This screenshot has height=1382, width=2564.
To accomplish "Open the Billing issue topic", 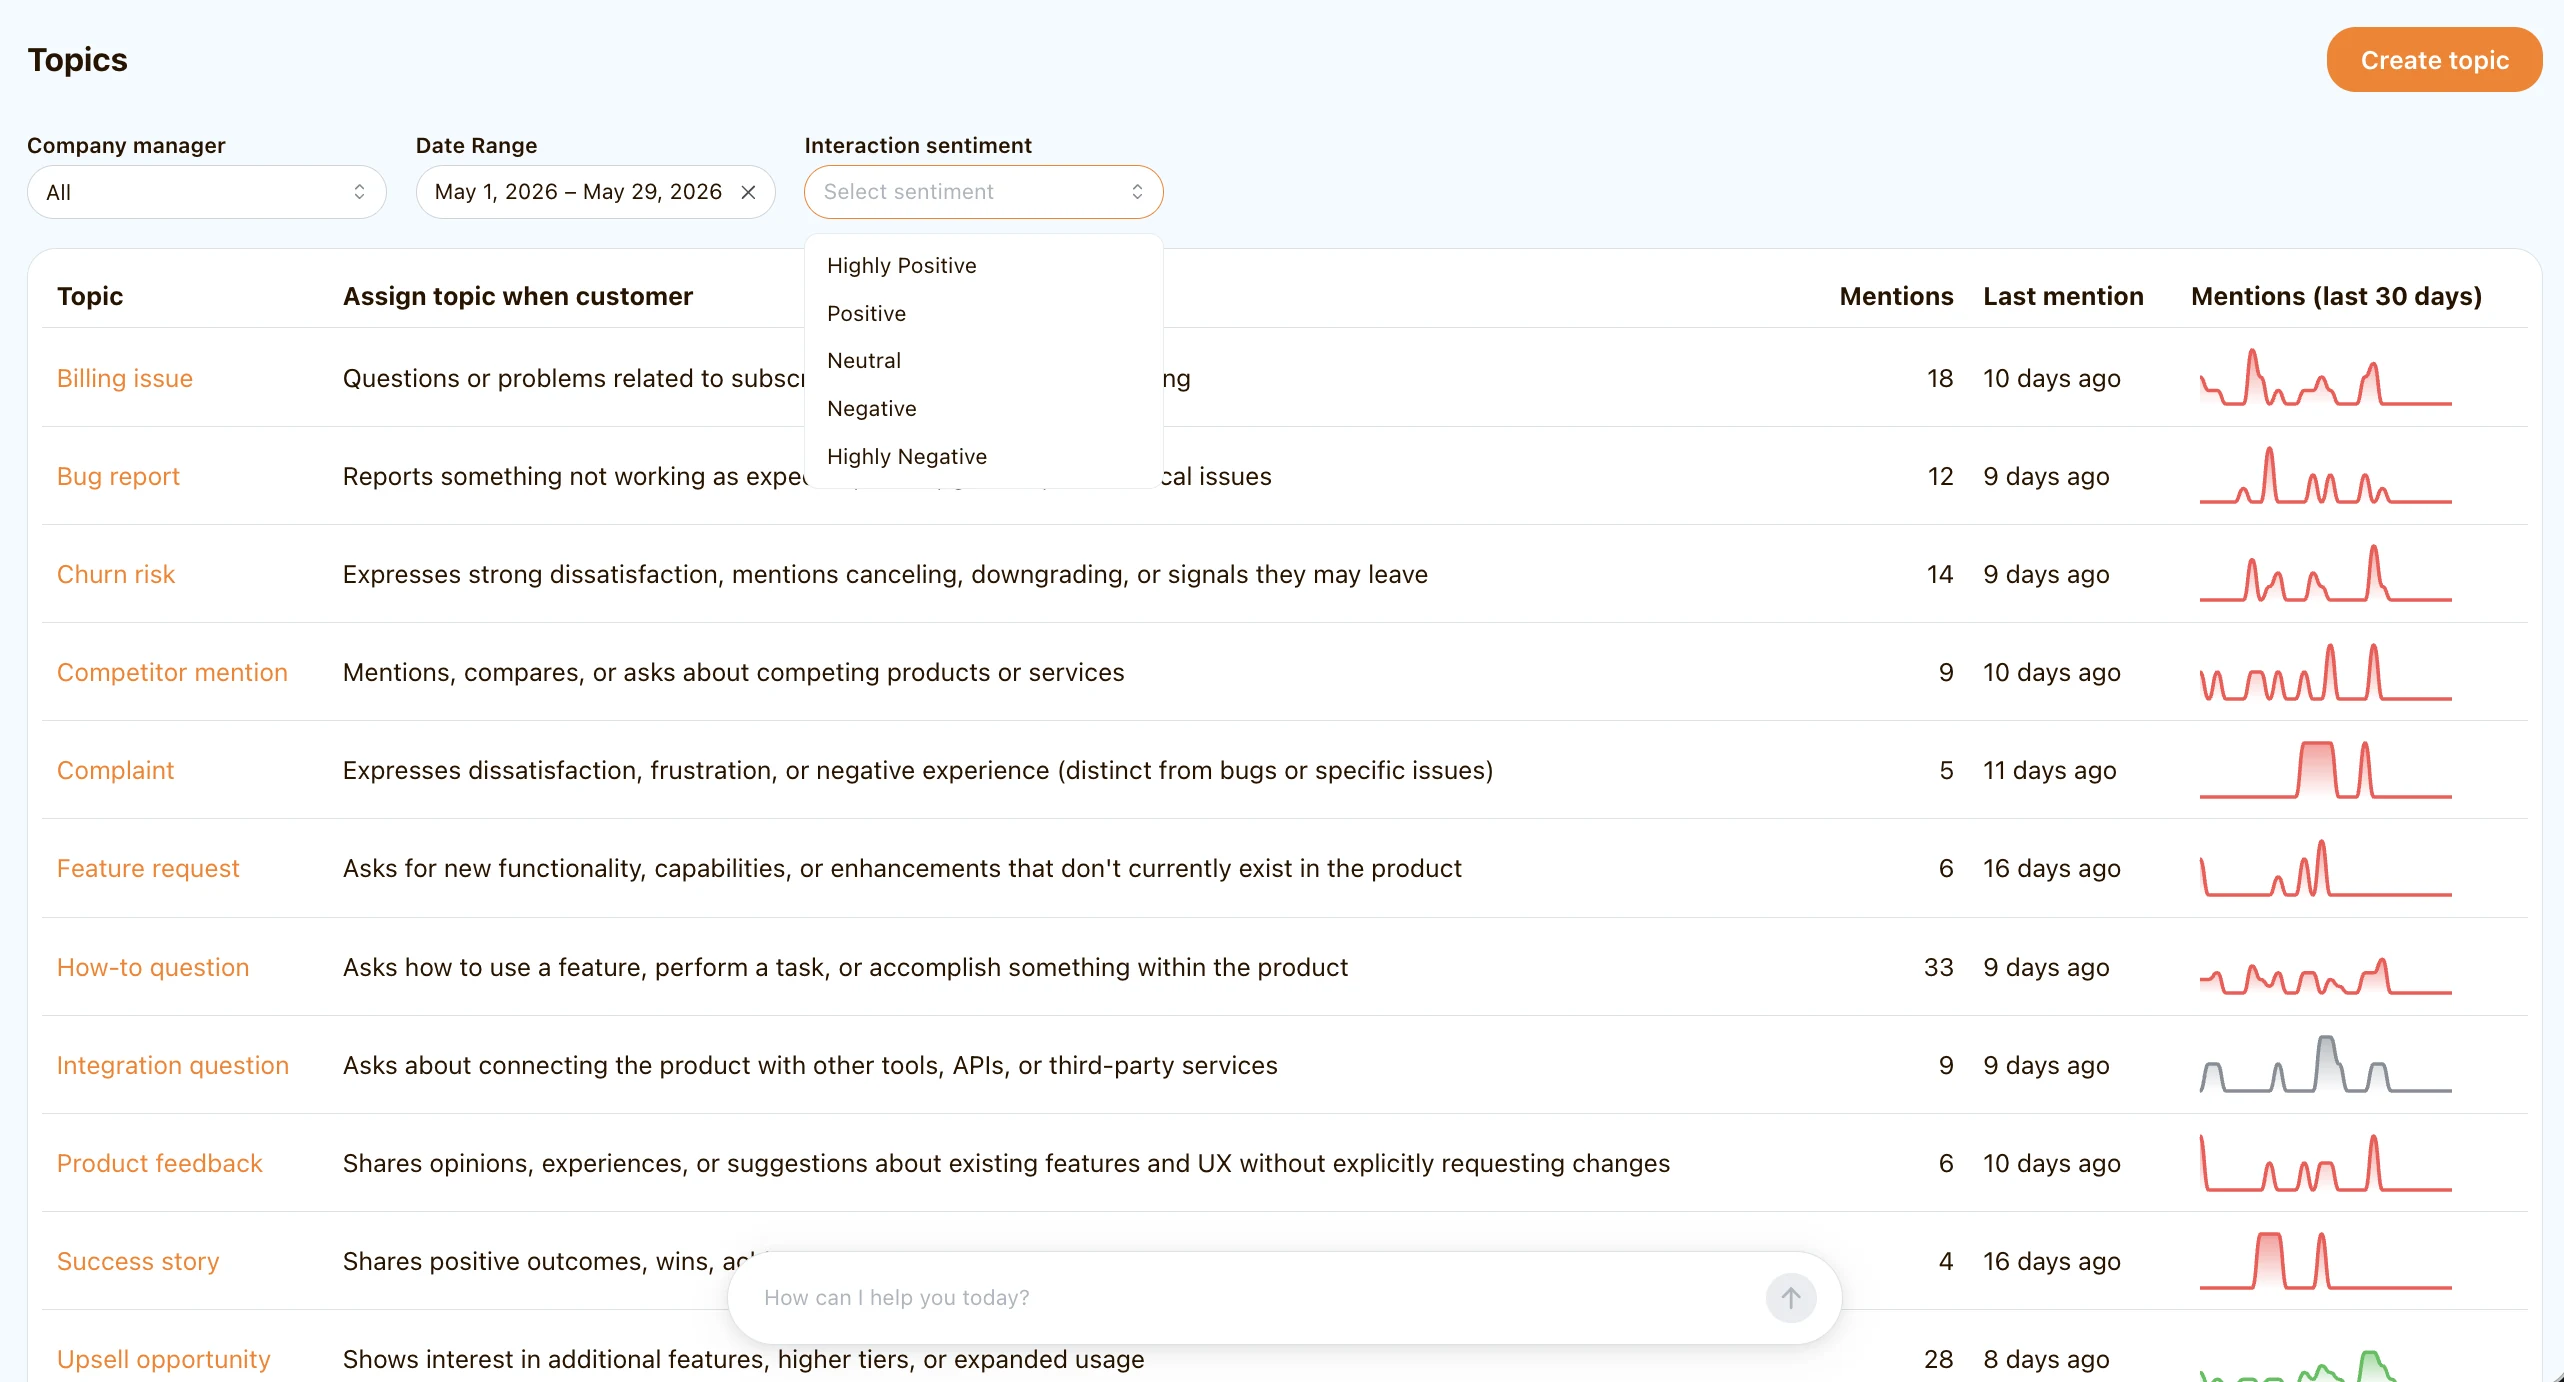I will (x=125, y=378).
